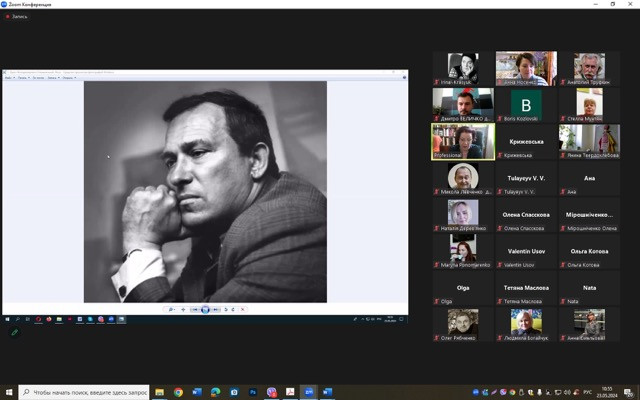Click the red recording indicator "Запись"
This screenshot has width=640, height=400.
click(17, 17)
